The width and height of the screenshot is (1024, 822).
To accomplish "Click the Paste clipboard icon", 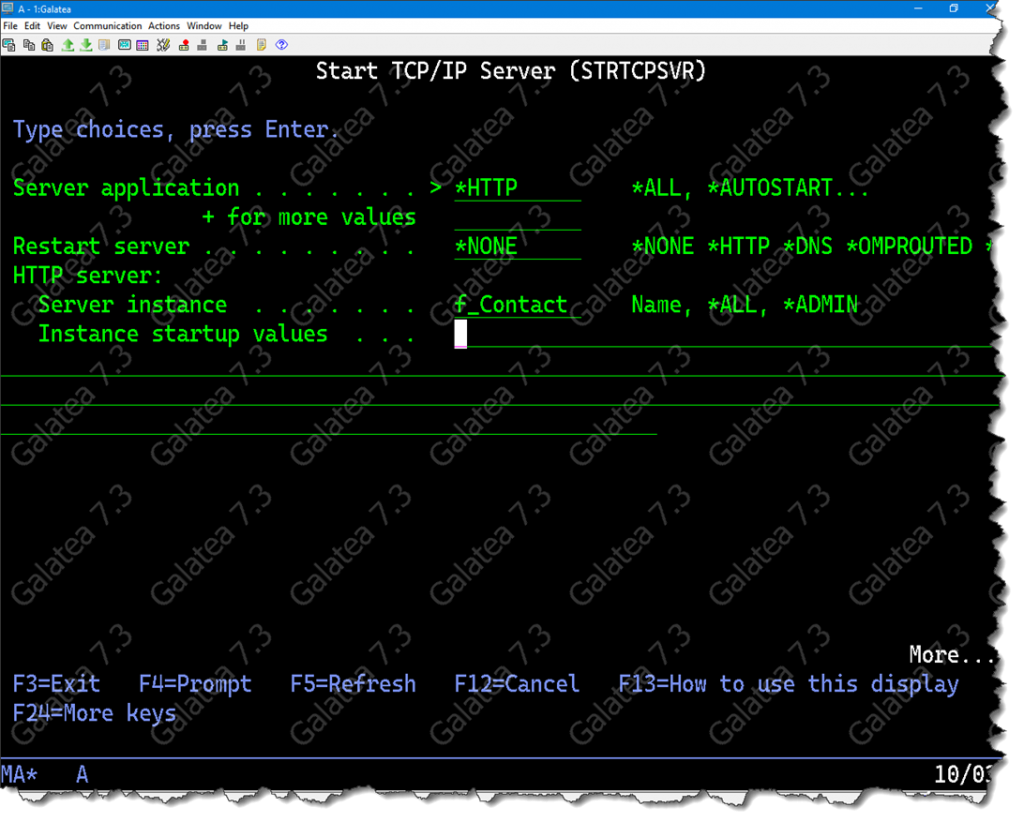I will coord(47,44).
